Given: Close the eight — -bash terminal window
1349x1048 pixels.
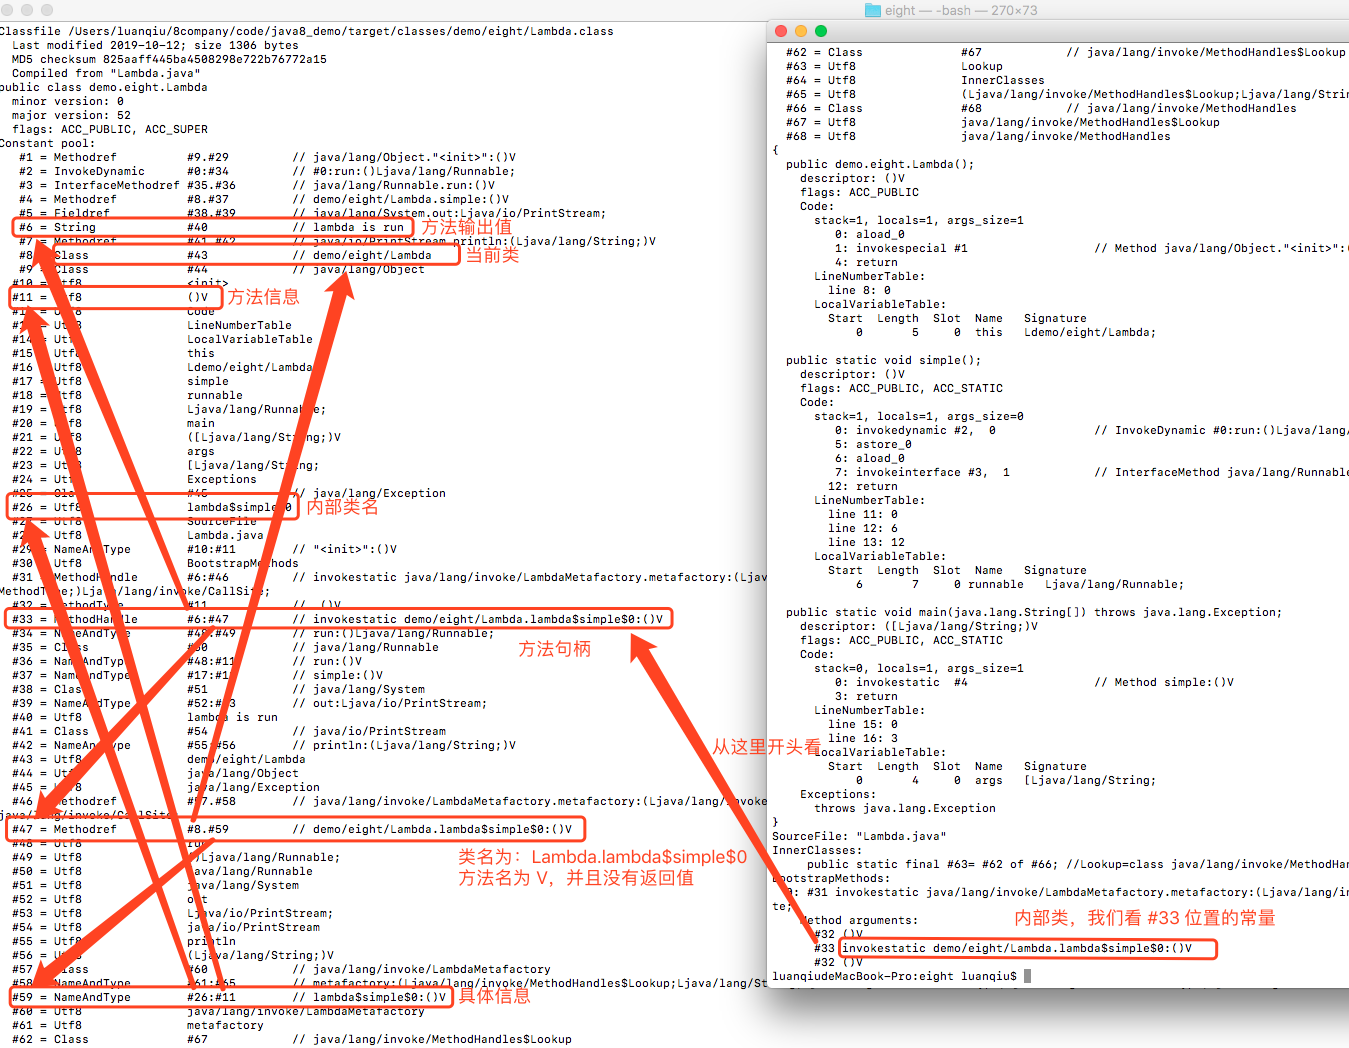Looking at the screenshot, I should click(x=780, y=31).
